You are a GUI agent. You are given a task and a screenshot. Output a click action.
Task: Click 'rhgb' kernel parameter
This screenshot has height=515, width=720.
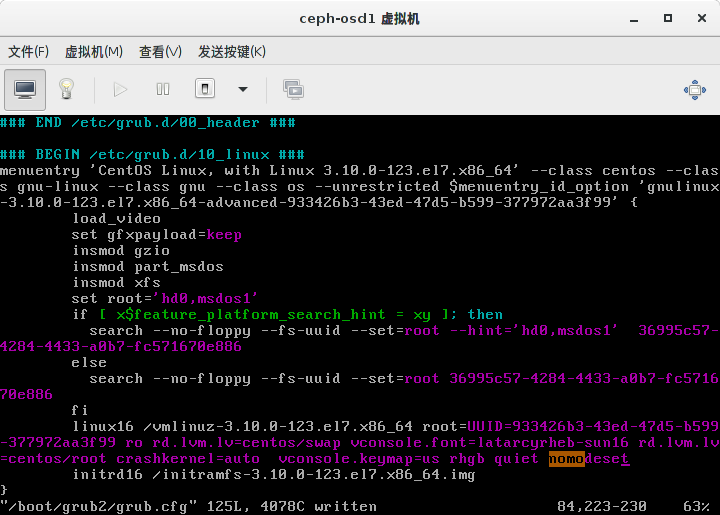tap(467, 459)
